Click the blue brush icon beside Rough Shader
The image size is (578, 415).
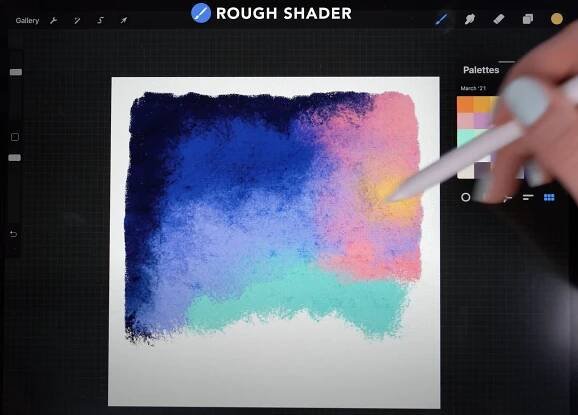[201, 13]
